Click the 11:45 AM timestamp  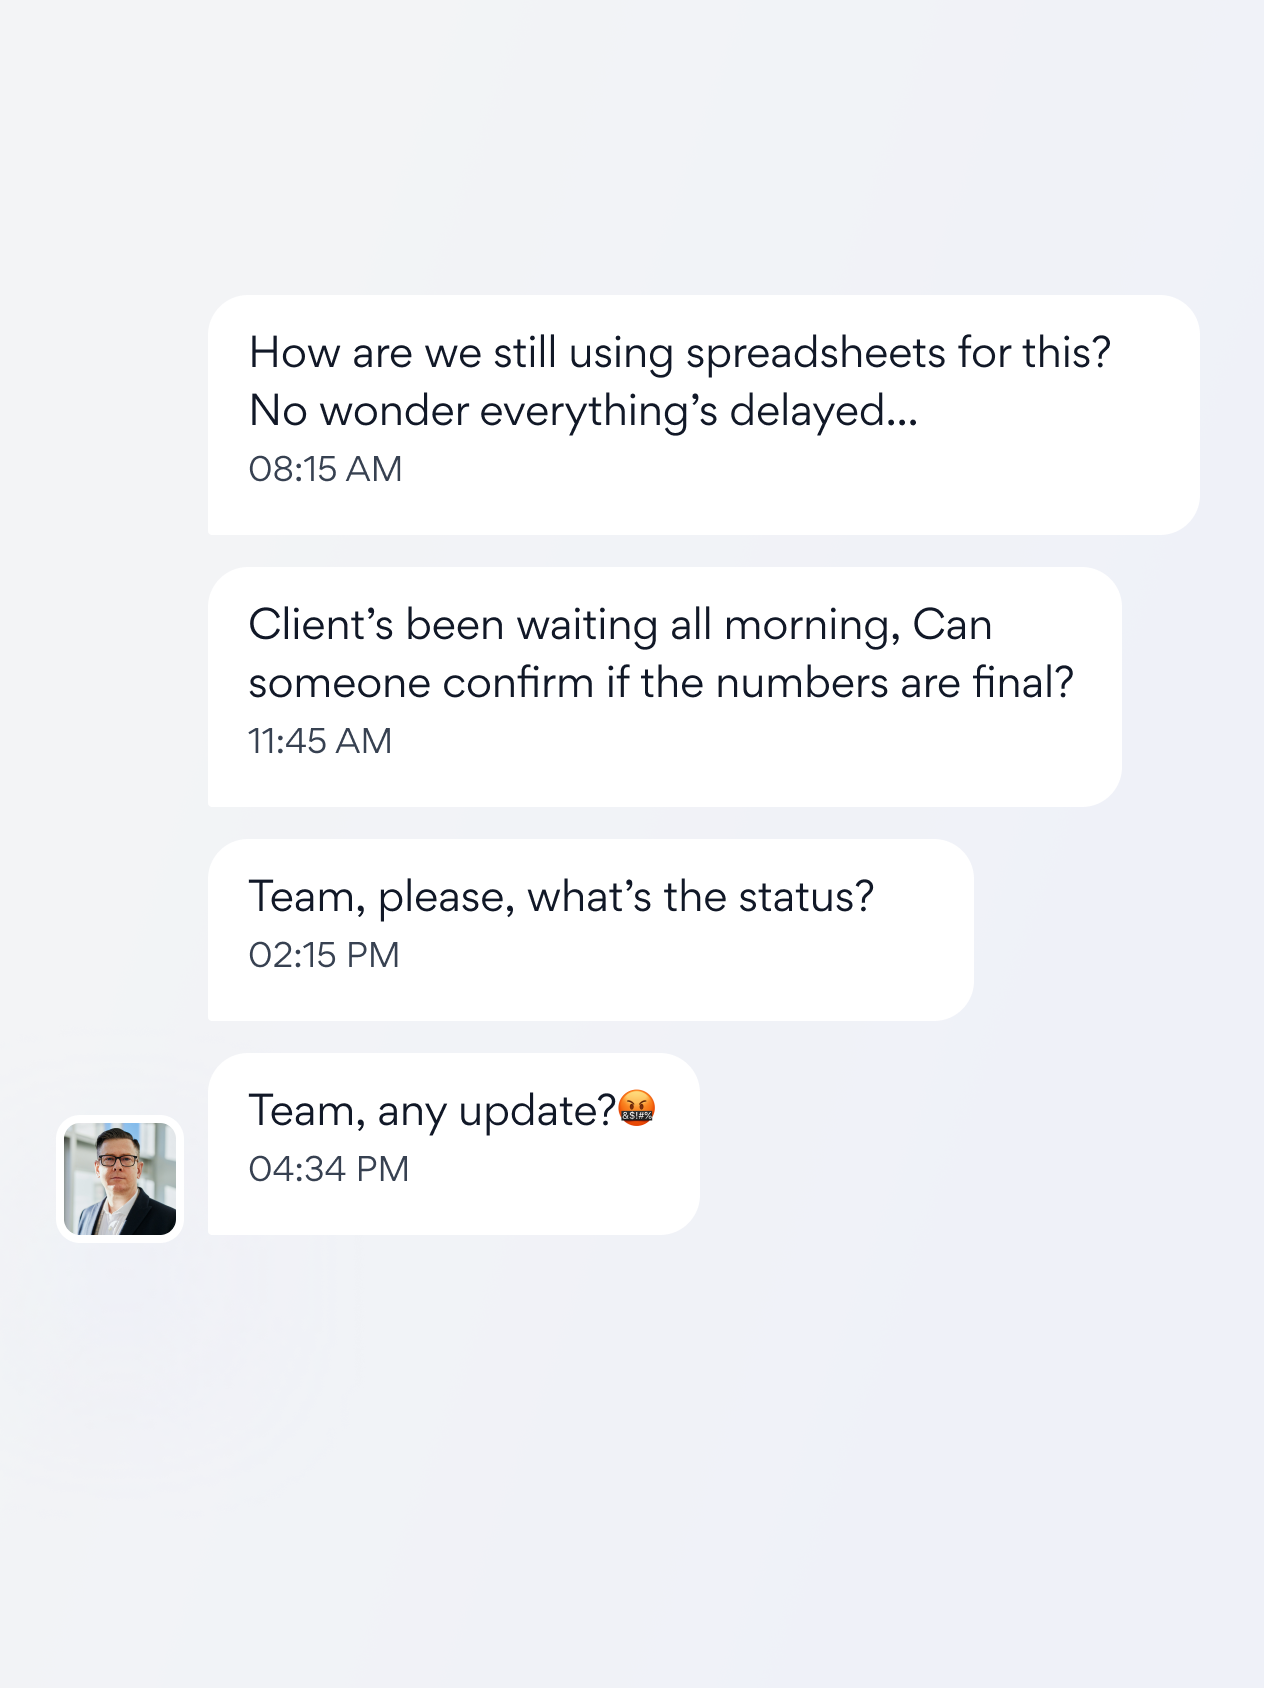point(320,741)
